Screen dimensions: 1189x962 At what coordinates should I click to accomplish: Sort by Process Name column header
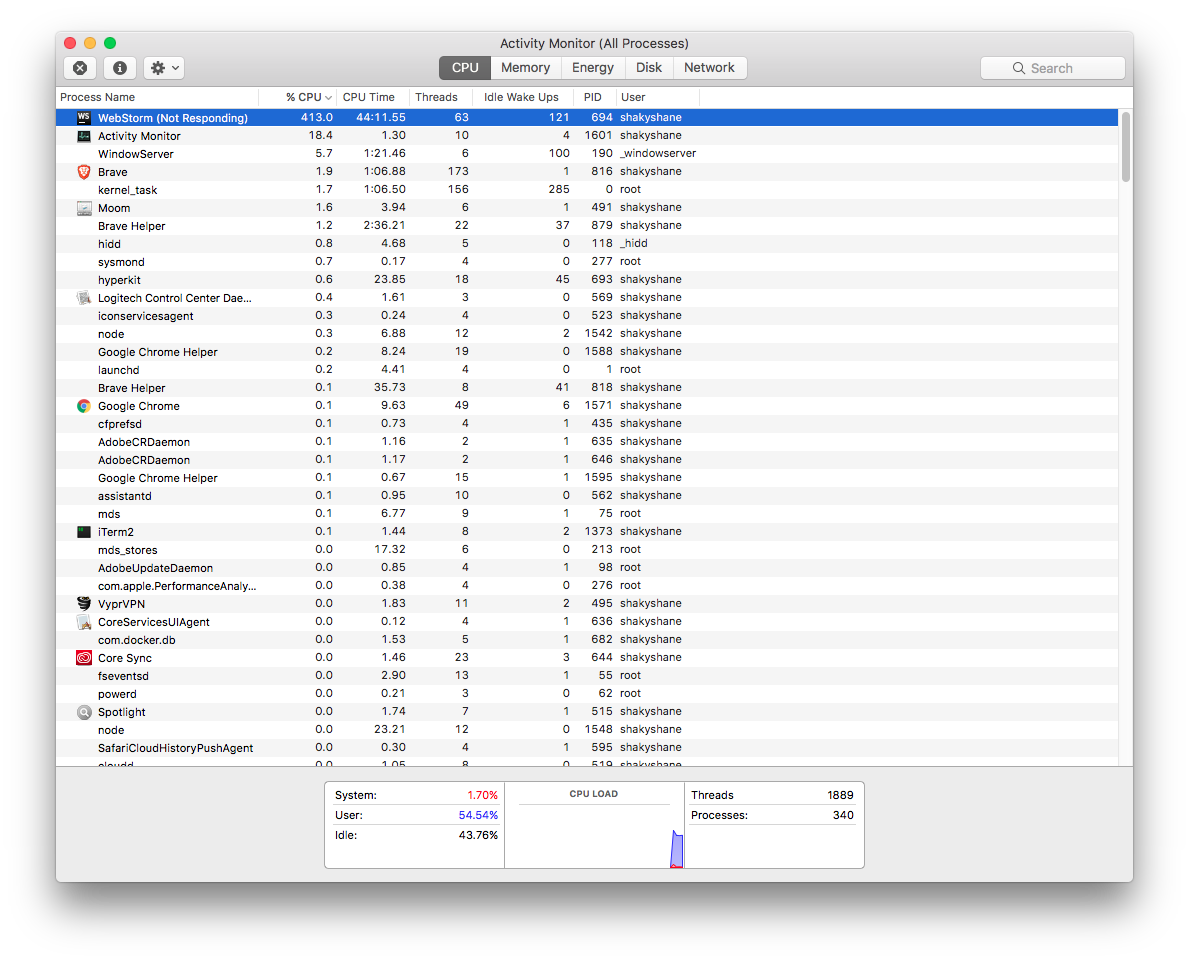(x=157, y=97)
